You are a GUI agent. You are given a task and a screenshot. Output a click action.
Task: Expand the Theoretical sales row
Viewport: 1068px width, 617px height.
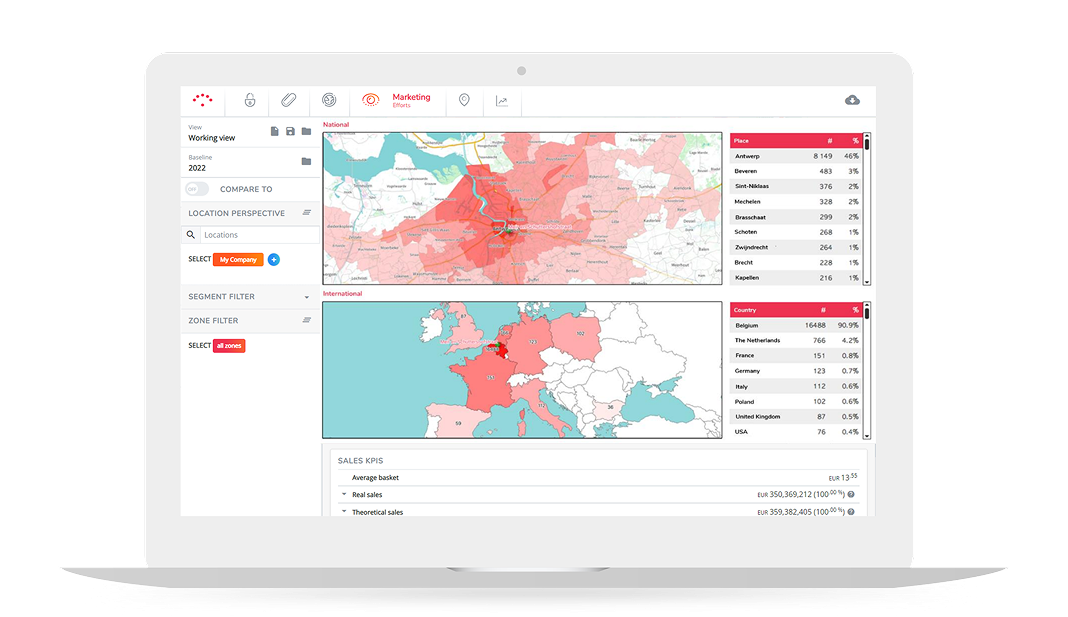[x=344, y=512]
